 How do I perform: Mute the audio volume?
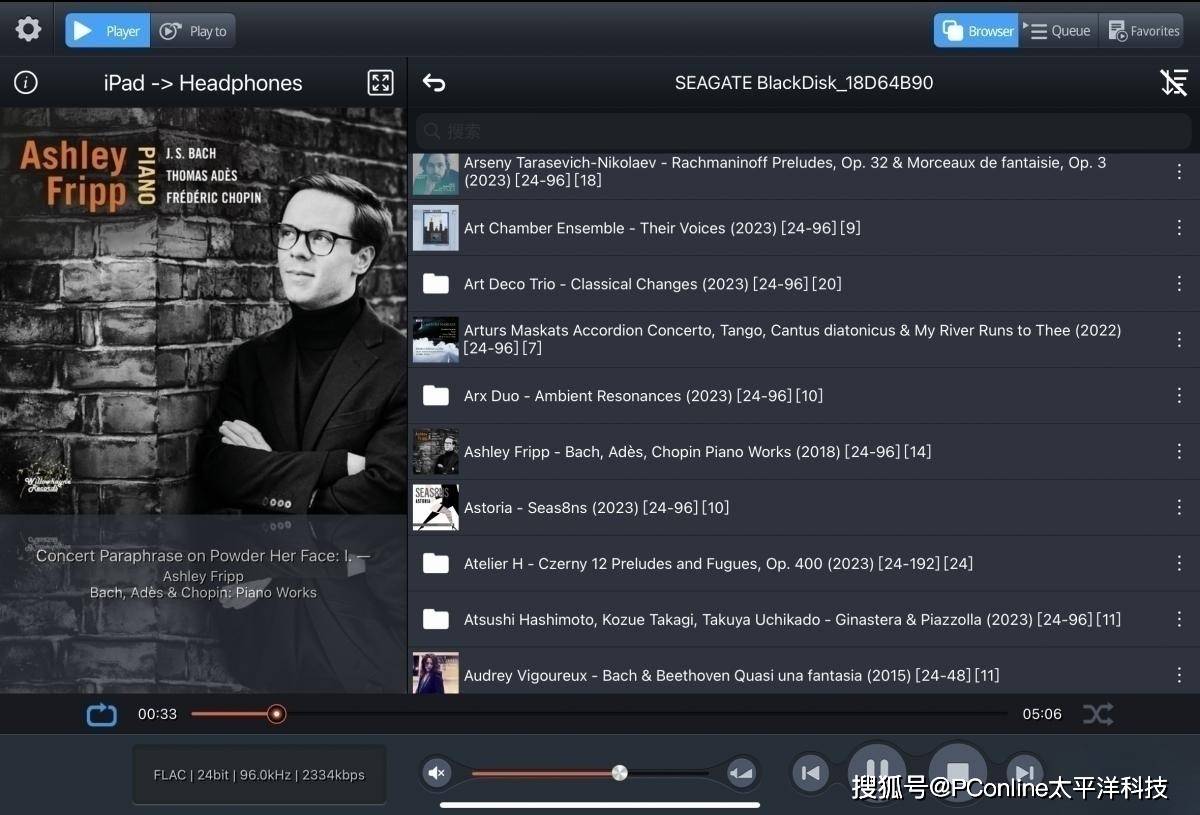click(437, 773)
